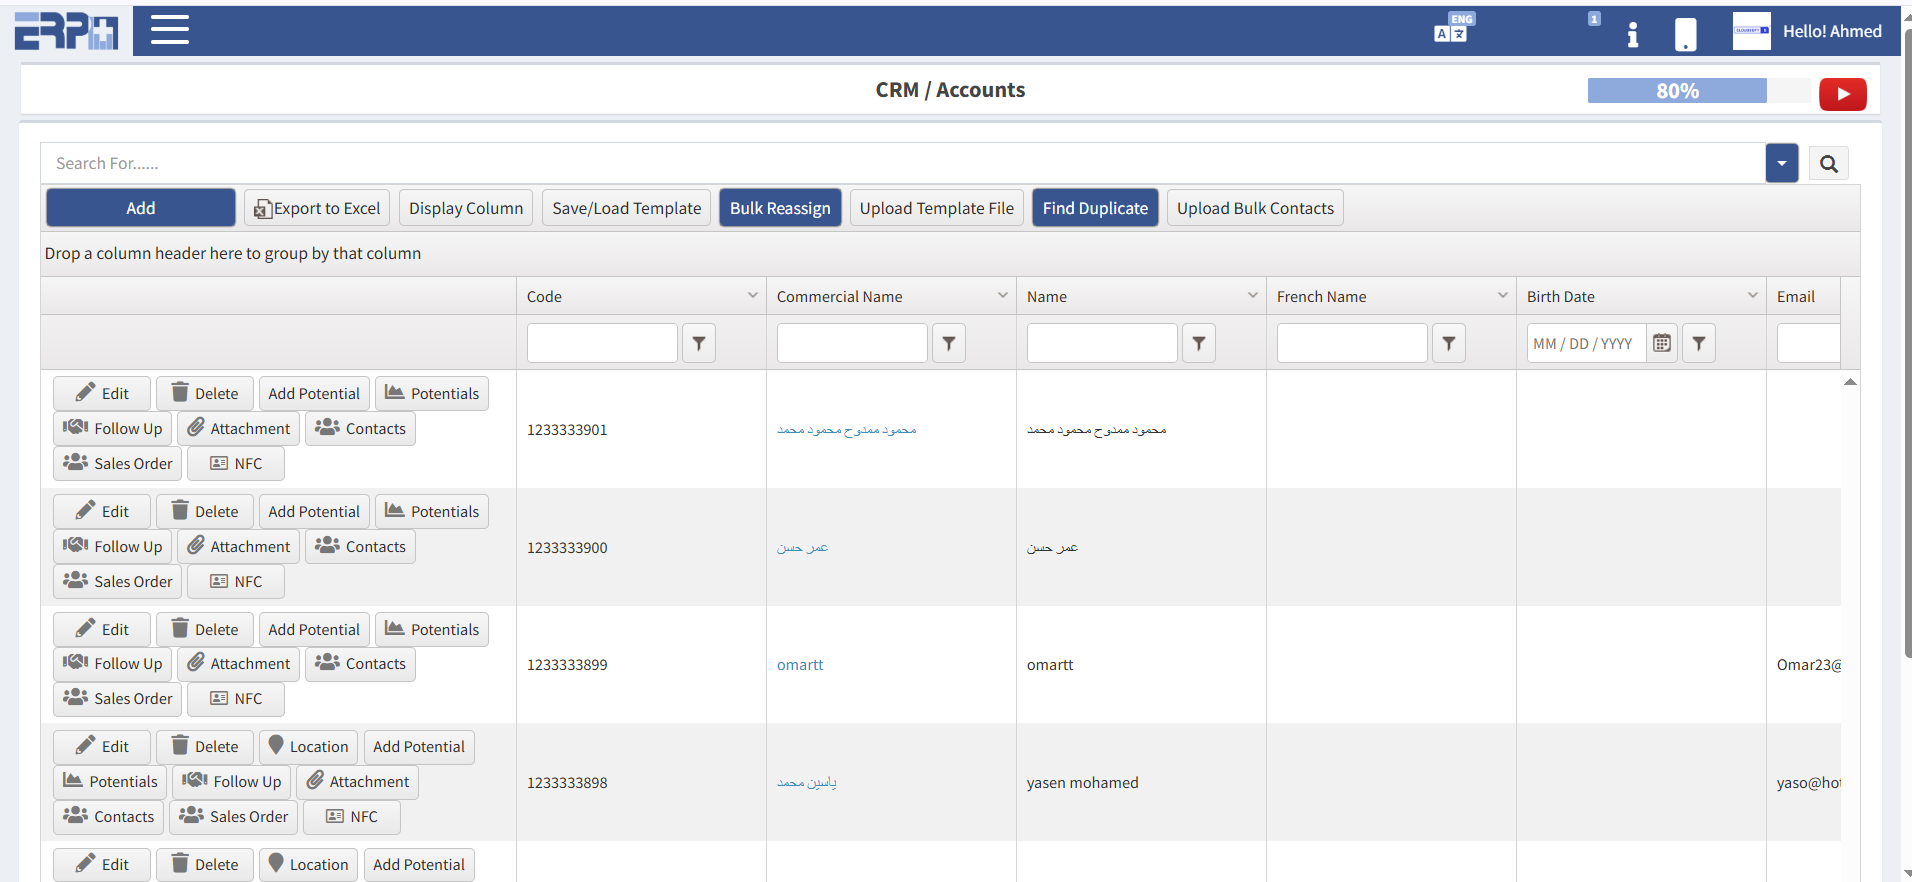
Task: Focus the Search For text field
Action: [900, 163]
